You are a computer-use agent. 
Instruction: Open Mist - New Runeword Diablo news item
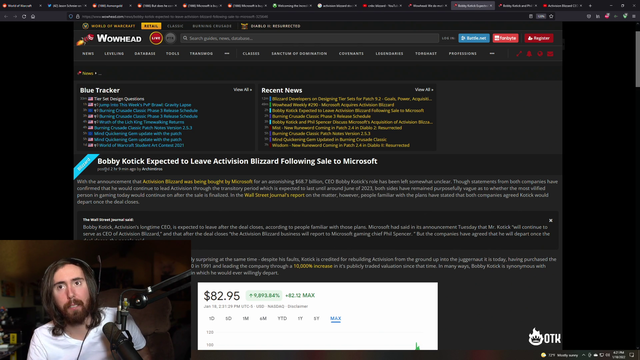337,128
